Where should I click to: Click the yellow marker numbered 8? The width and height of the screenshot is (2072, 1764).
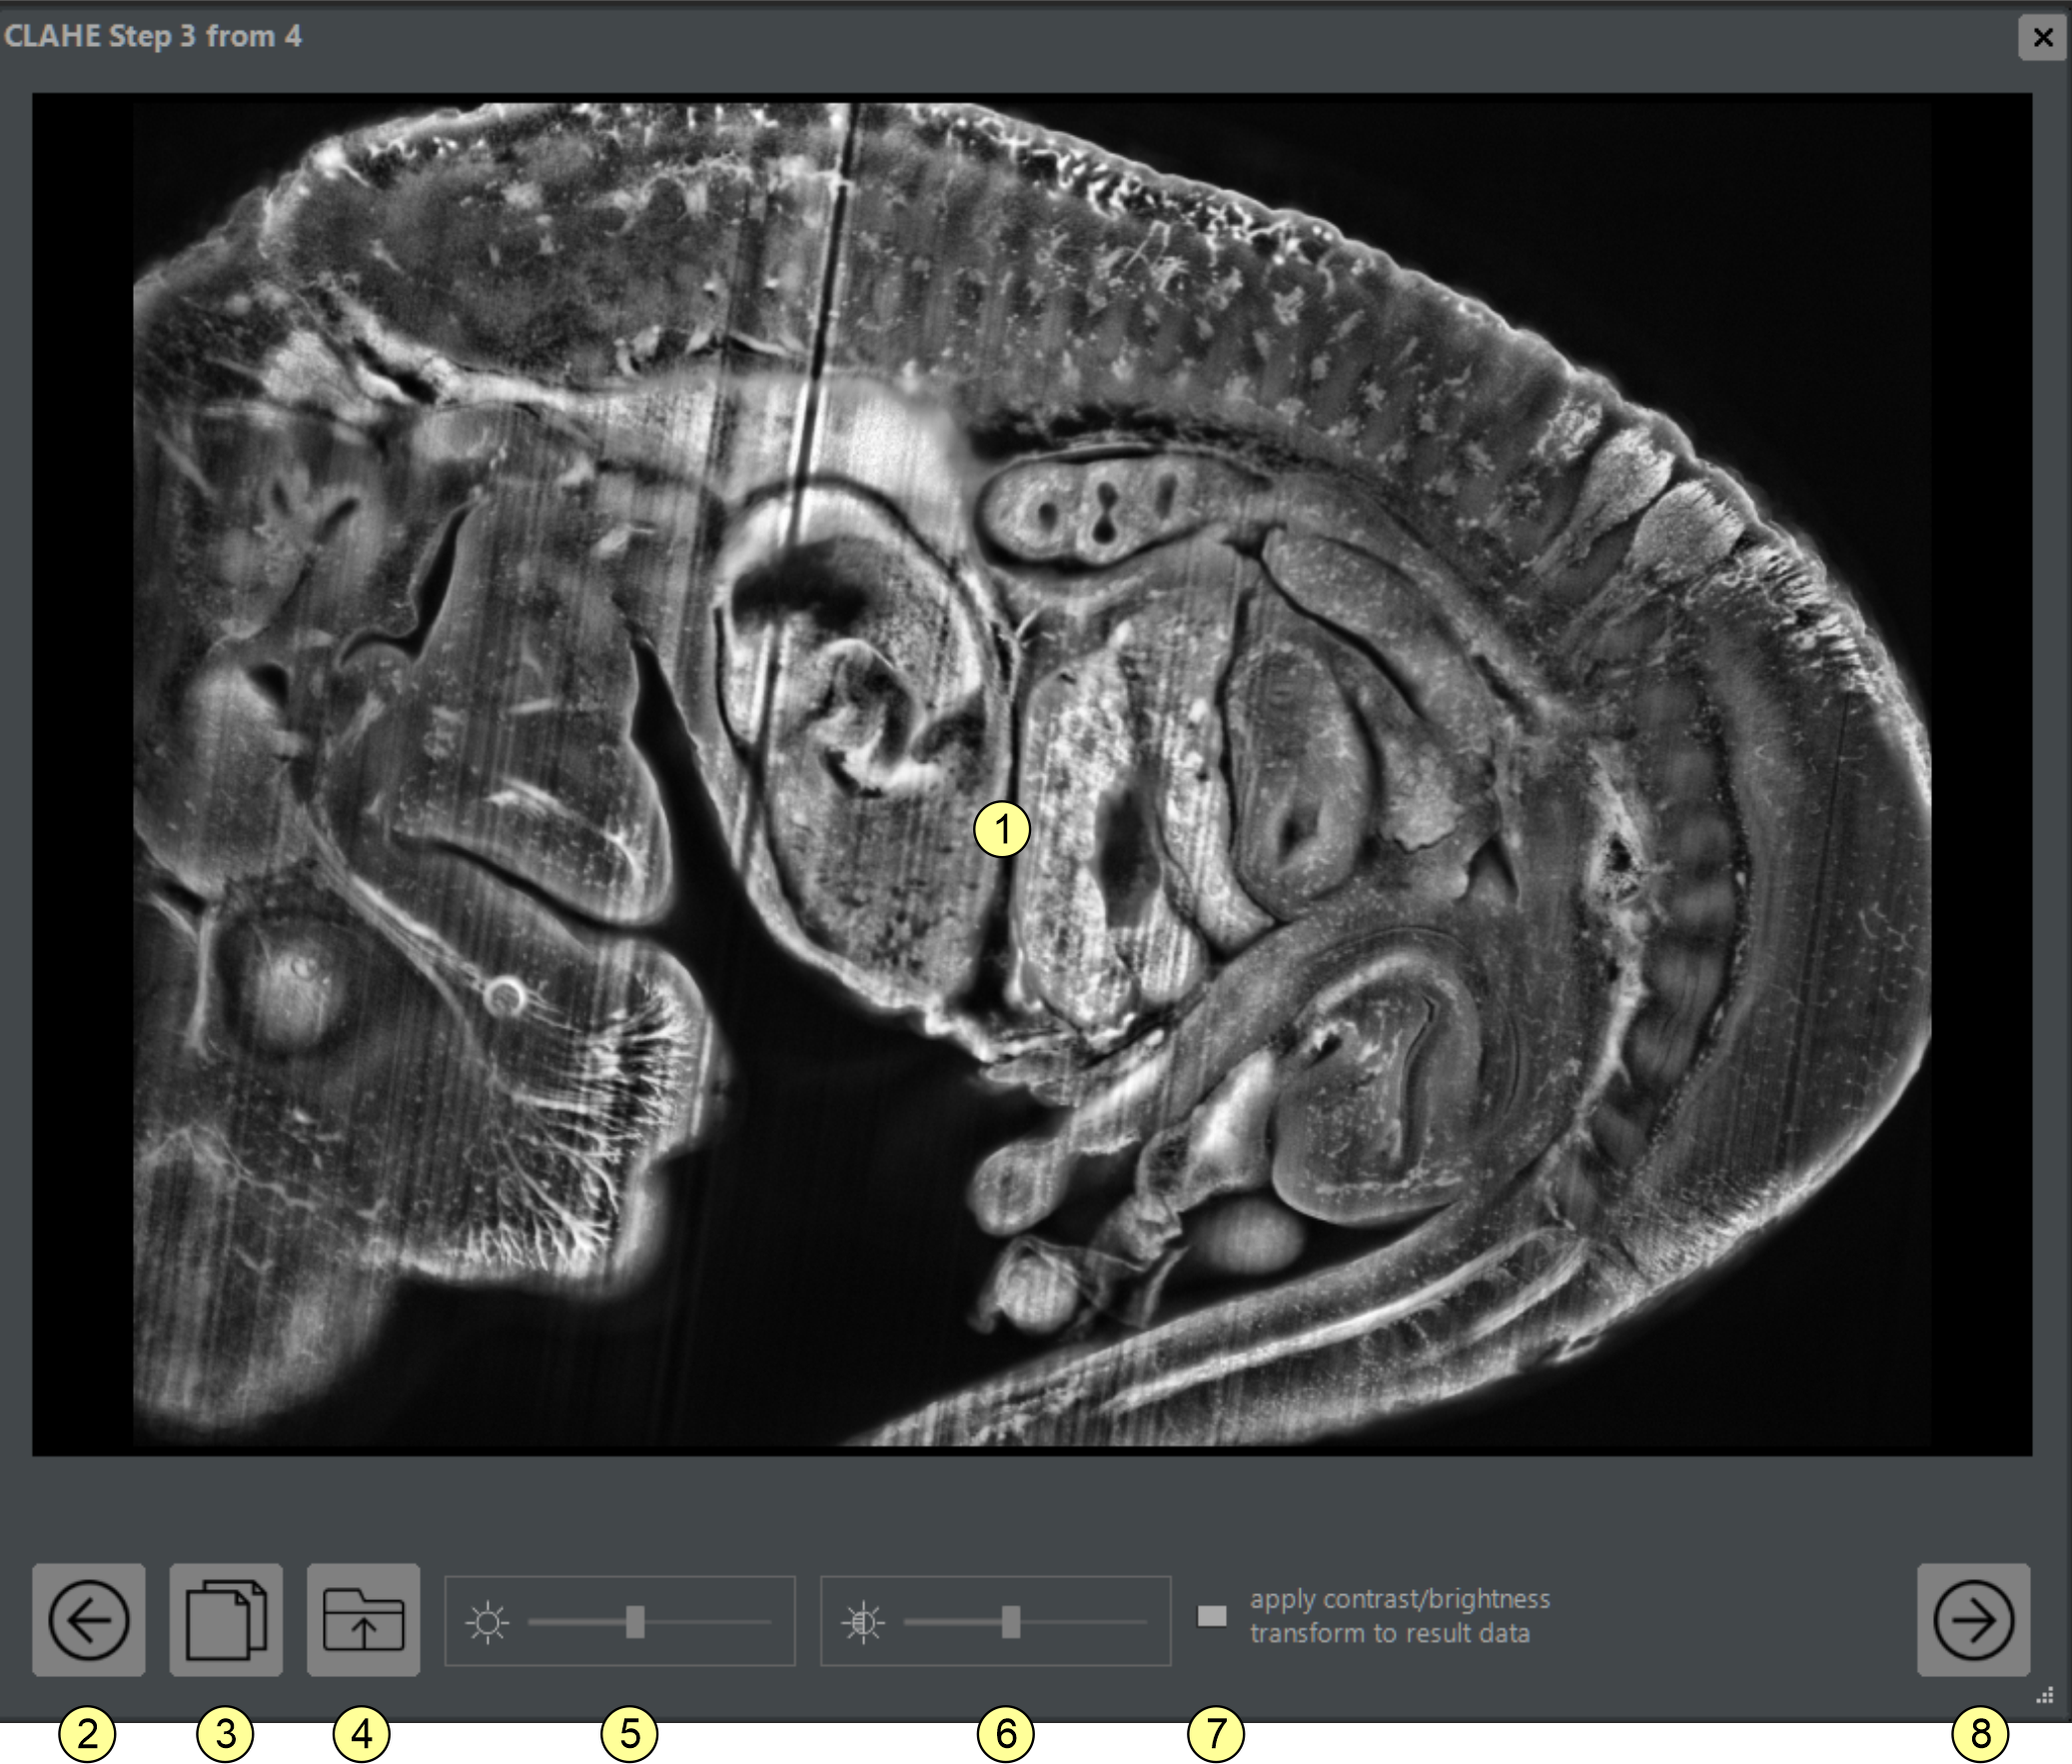1980,1733
